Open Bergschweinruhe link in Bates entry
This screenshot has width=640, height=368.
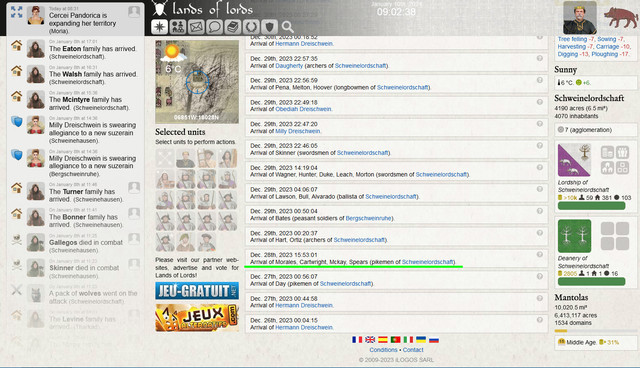pos(369,218)
